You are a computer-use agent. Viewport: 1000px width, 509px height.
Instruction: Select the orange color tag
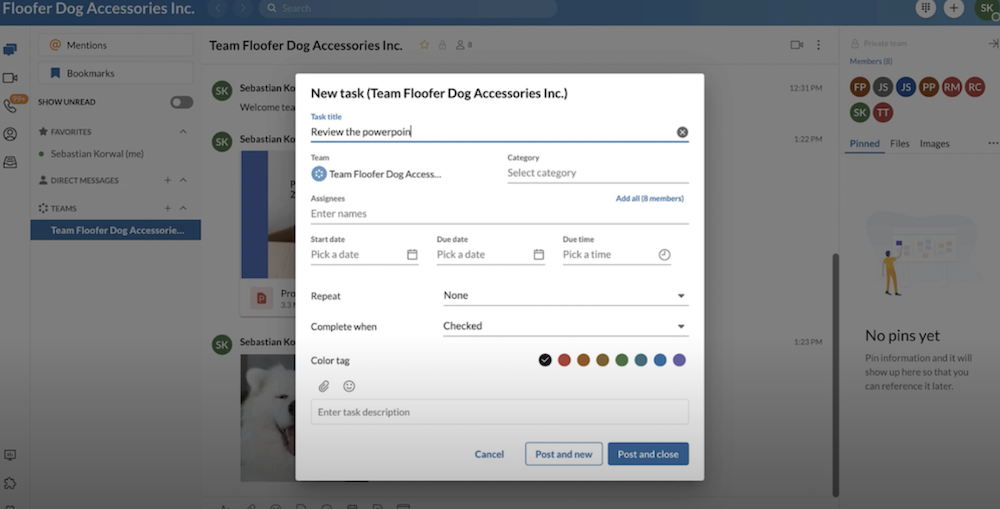584,360
